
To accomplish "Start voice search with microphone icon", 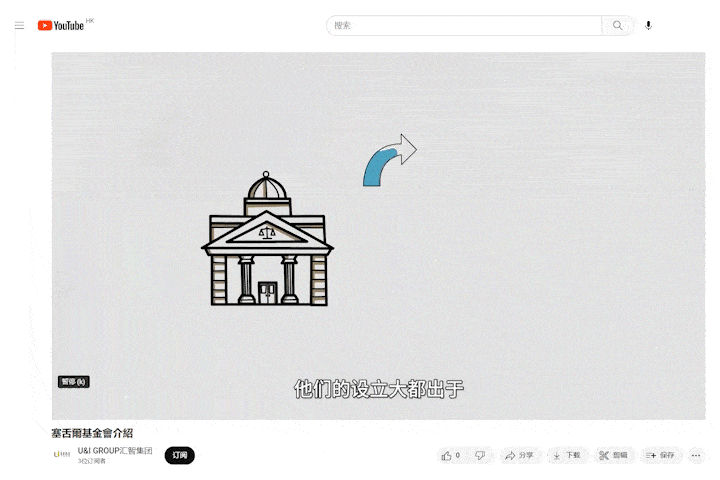I will click(648, 25).
